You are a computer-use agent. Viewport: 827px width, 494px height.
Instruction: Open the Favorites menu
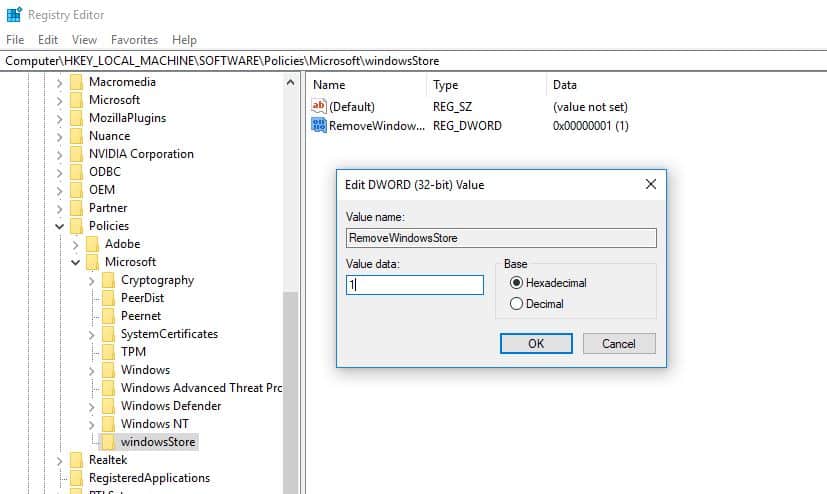[134, 40]
